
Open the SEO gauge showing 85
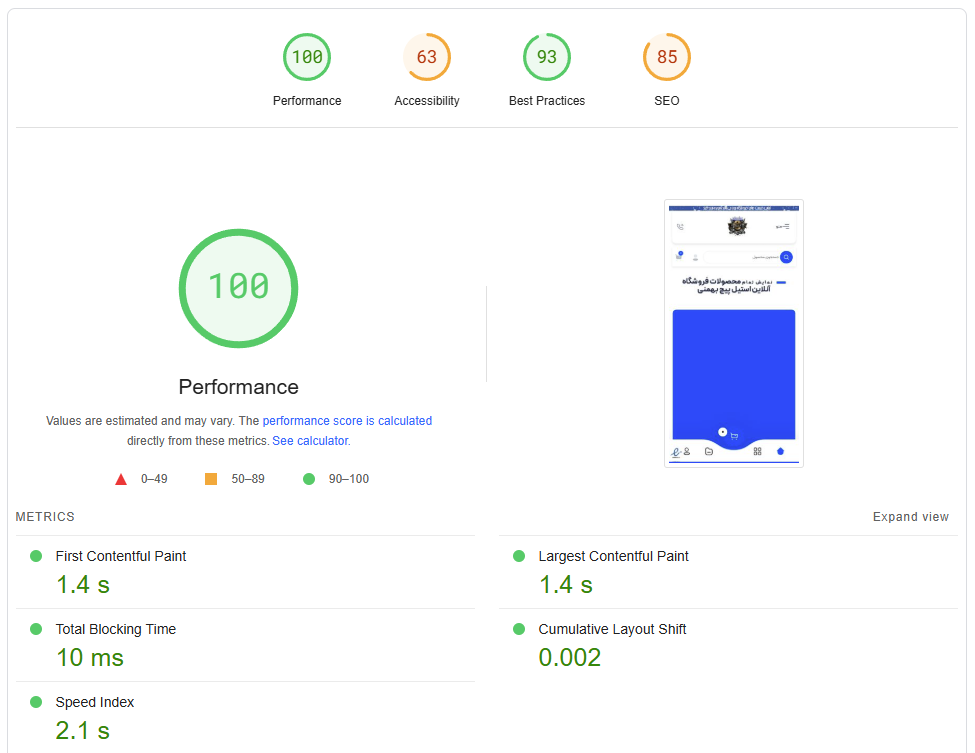[x=667, y=57]
